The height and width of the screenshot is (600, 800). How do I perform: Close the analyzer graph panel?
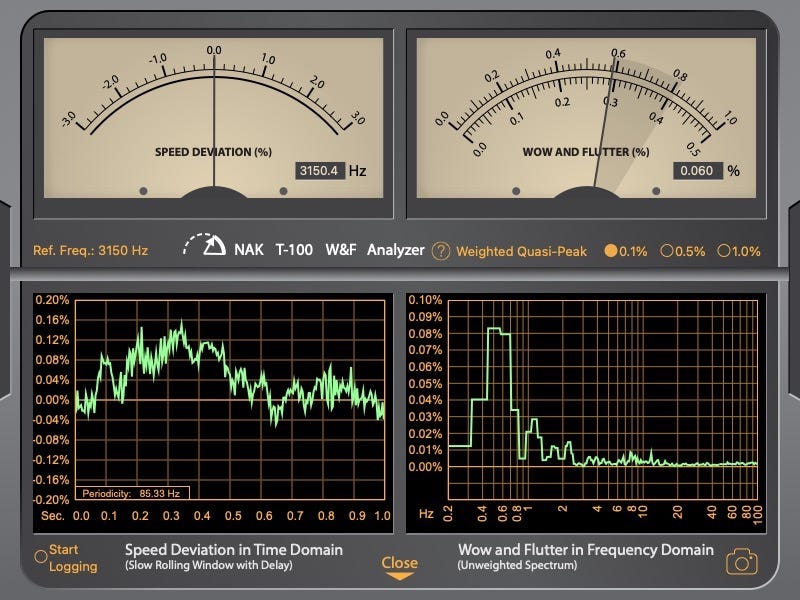pos(399,562)
